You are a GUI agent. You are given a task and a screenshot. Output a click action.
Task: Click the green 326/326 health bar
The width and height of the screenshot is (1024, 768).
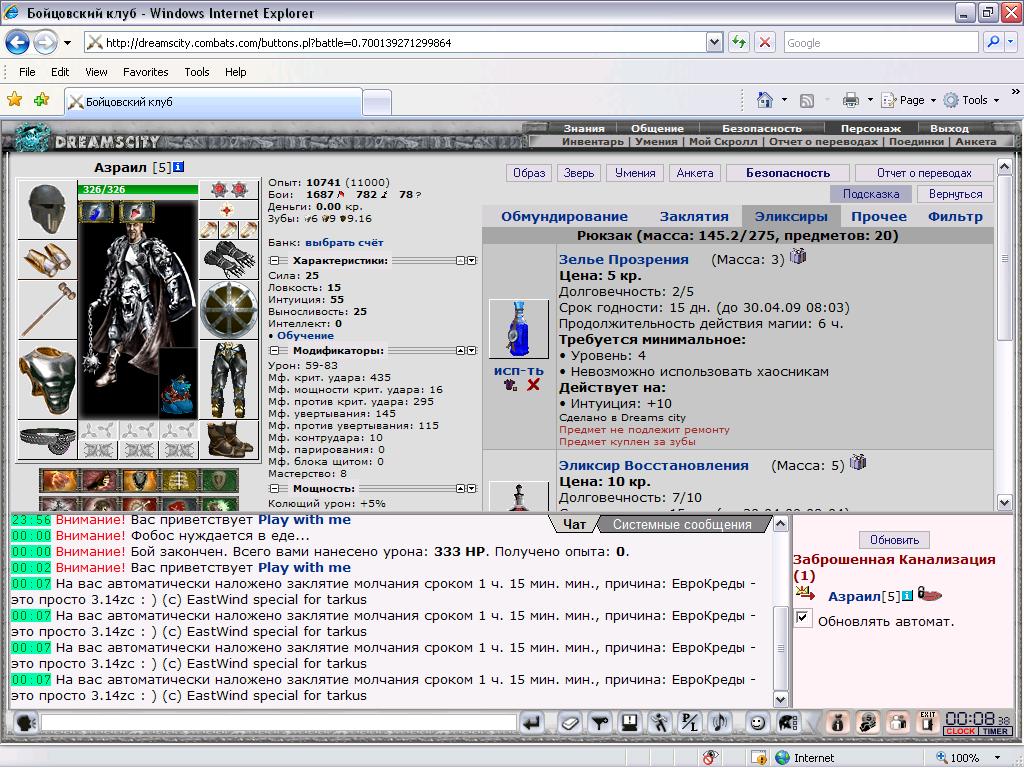(138, 189)
